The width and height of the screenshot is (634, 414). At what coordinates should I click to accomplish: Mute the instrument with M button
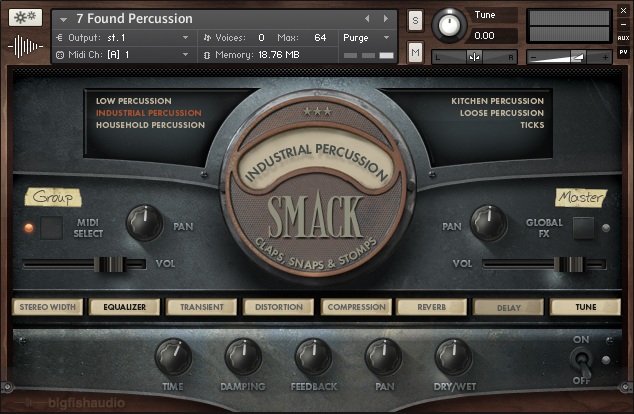[415, 52]
